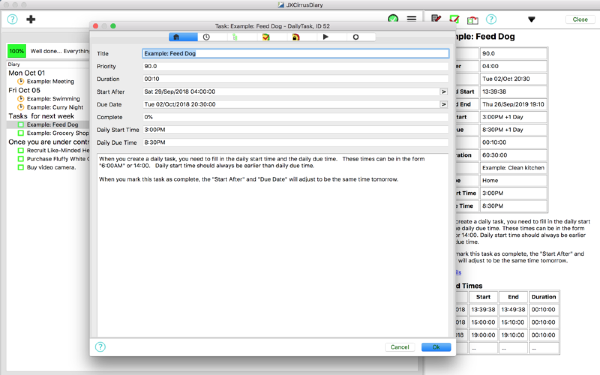The width and height of the screenshot is (600, 375).
Task: Click the Ok button in task dialog
Action: pos(436,347)
